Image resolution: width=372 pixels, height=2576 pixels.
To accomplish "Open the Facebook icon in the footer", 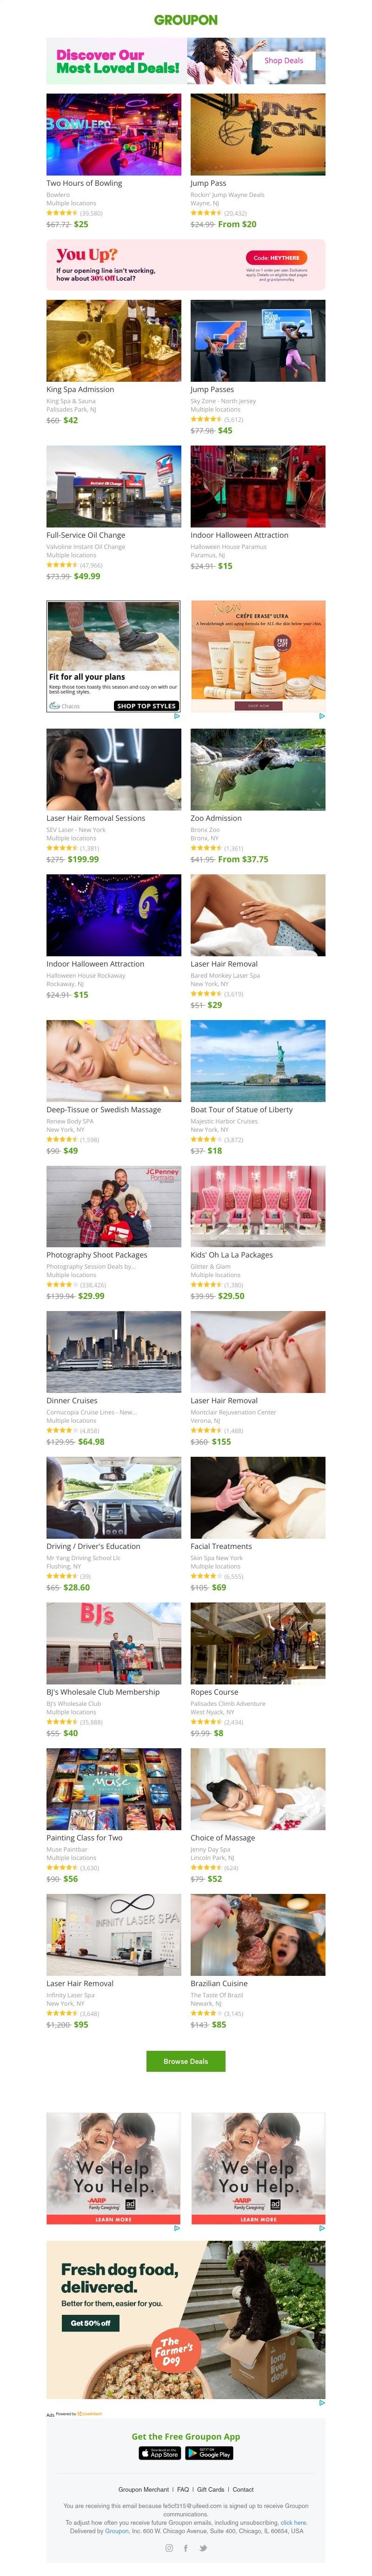I will click(186, 2547).
